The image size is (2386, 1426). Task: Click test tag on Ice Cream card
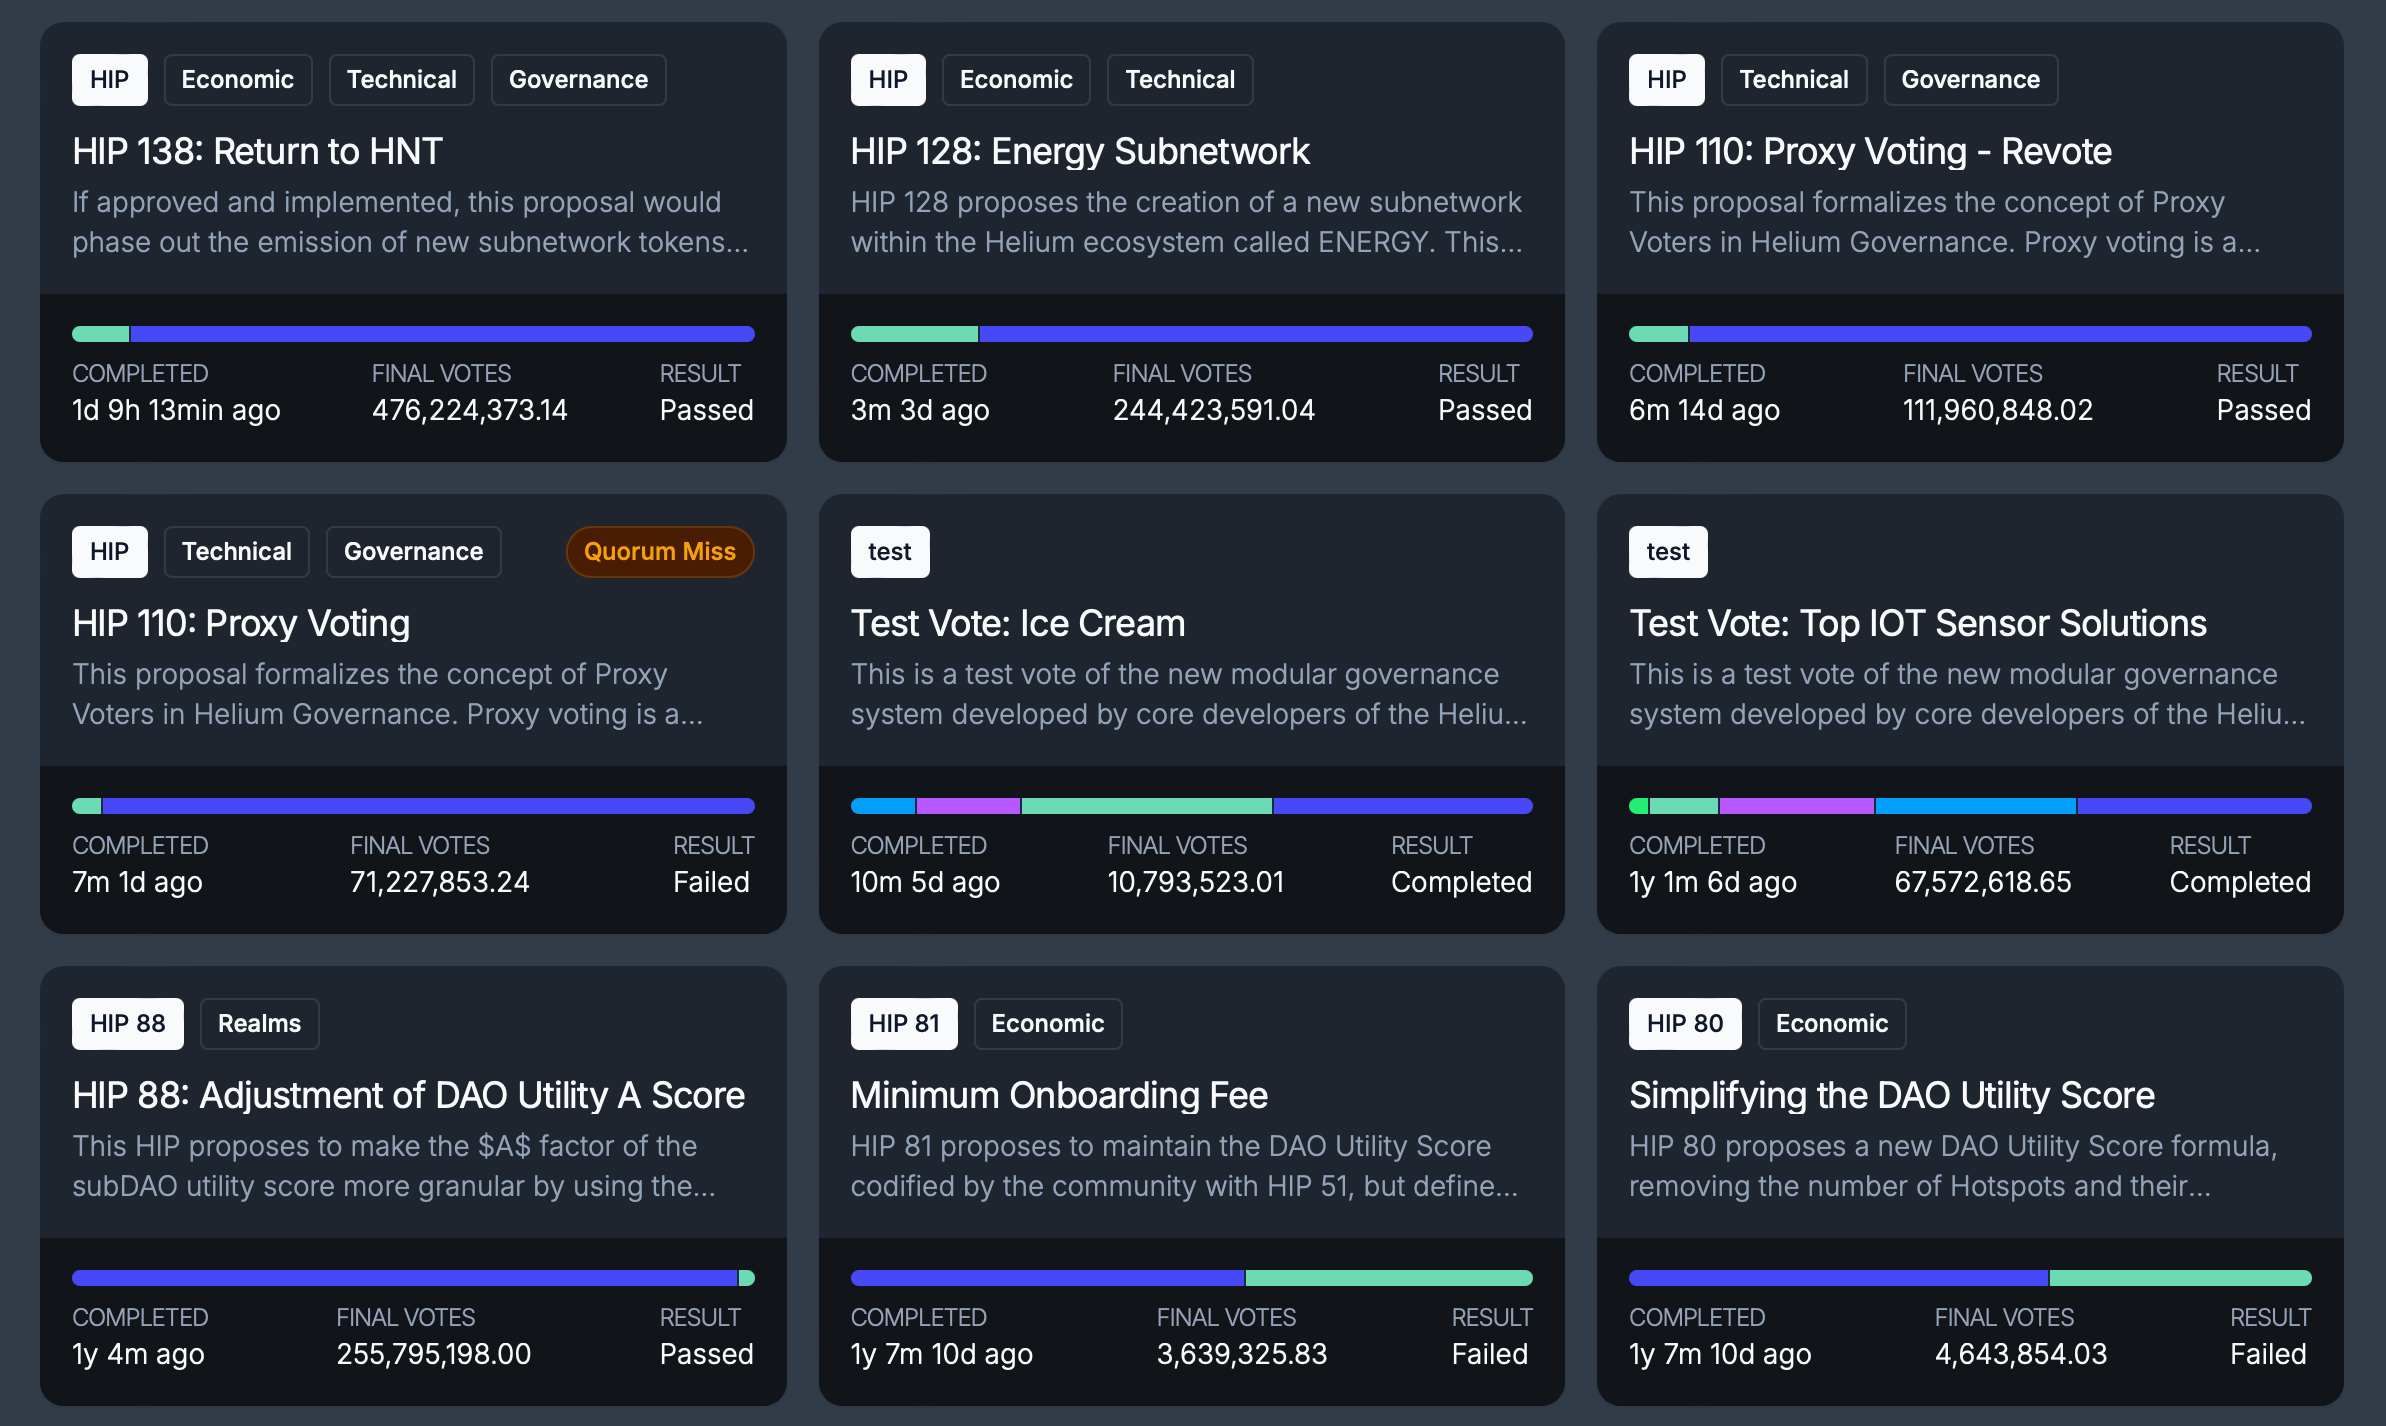[x=890, y=552]
